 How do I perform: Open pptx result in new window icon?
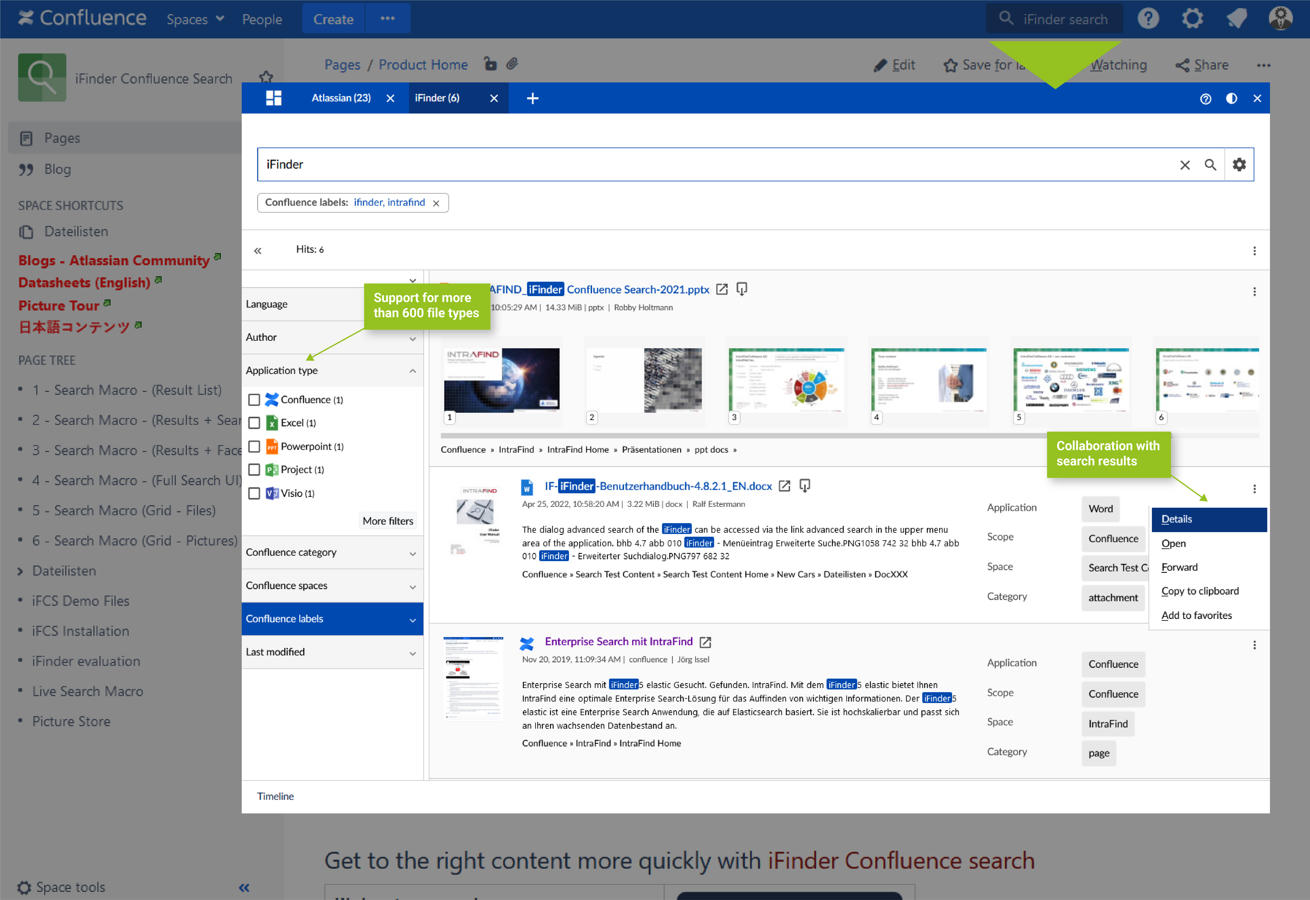(721, 290)
